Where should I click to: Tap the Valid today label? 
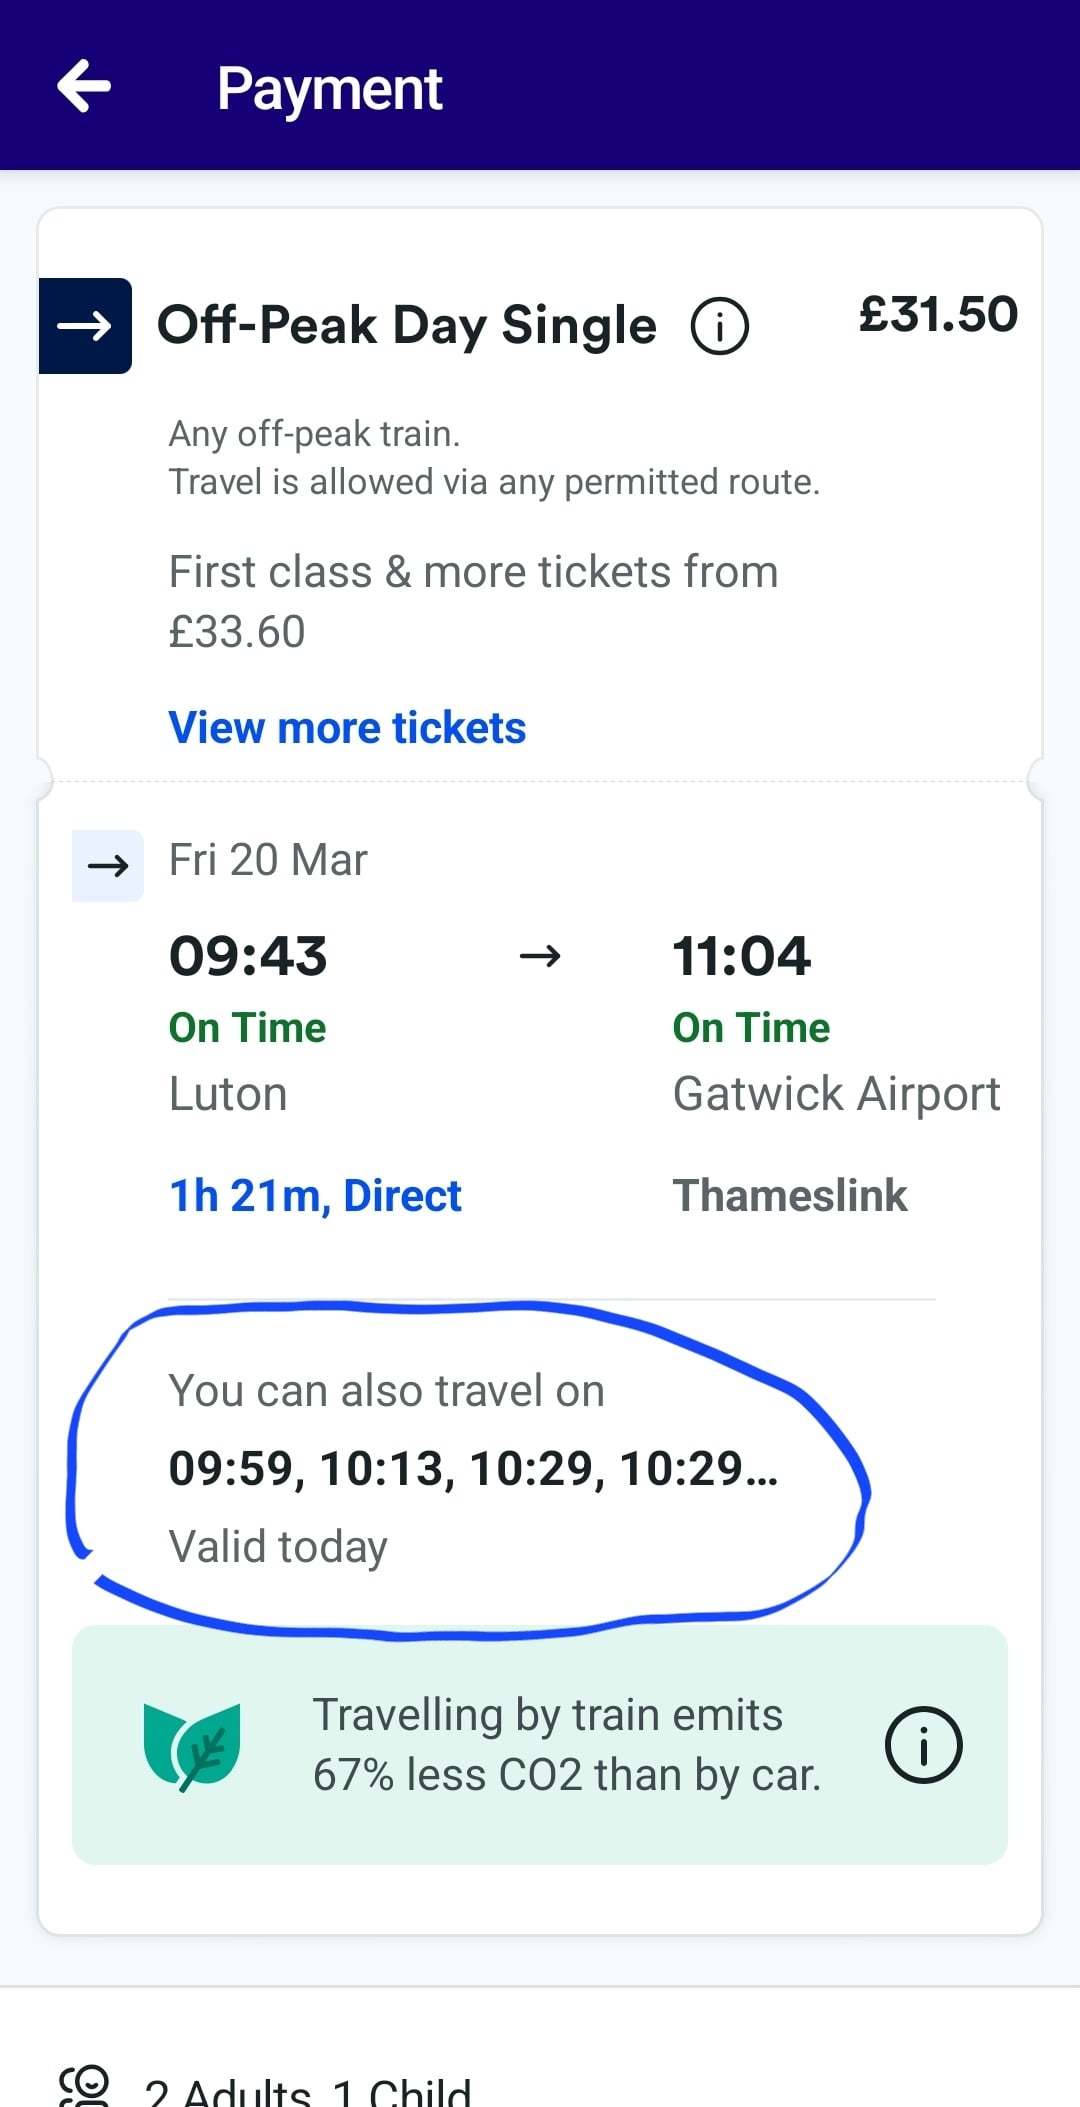coord(278,1546)
